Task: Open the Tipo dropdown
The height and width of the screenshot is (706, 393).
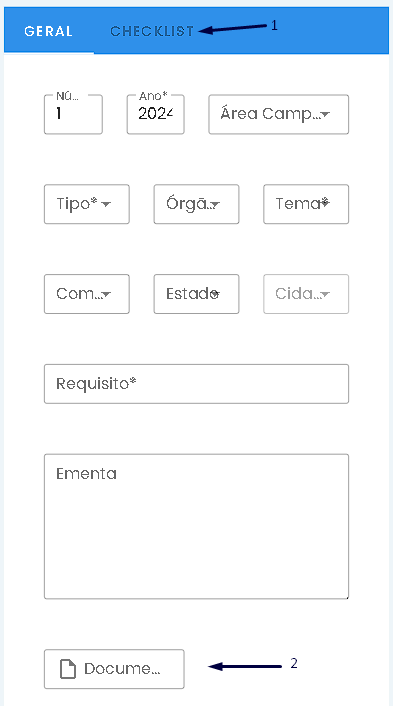Action: [x=86, y=204]
